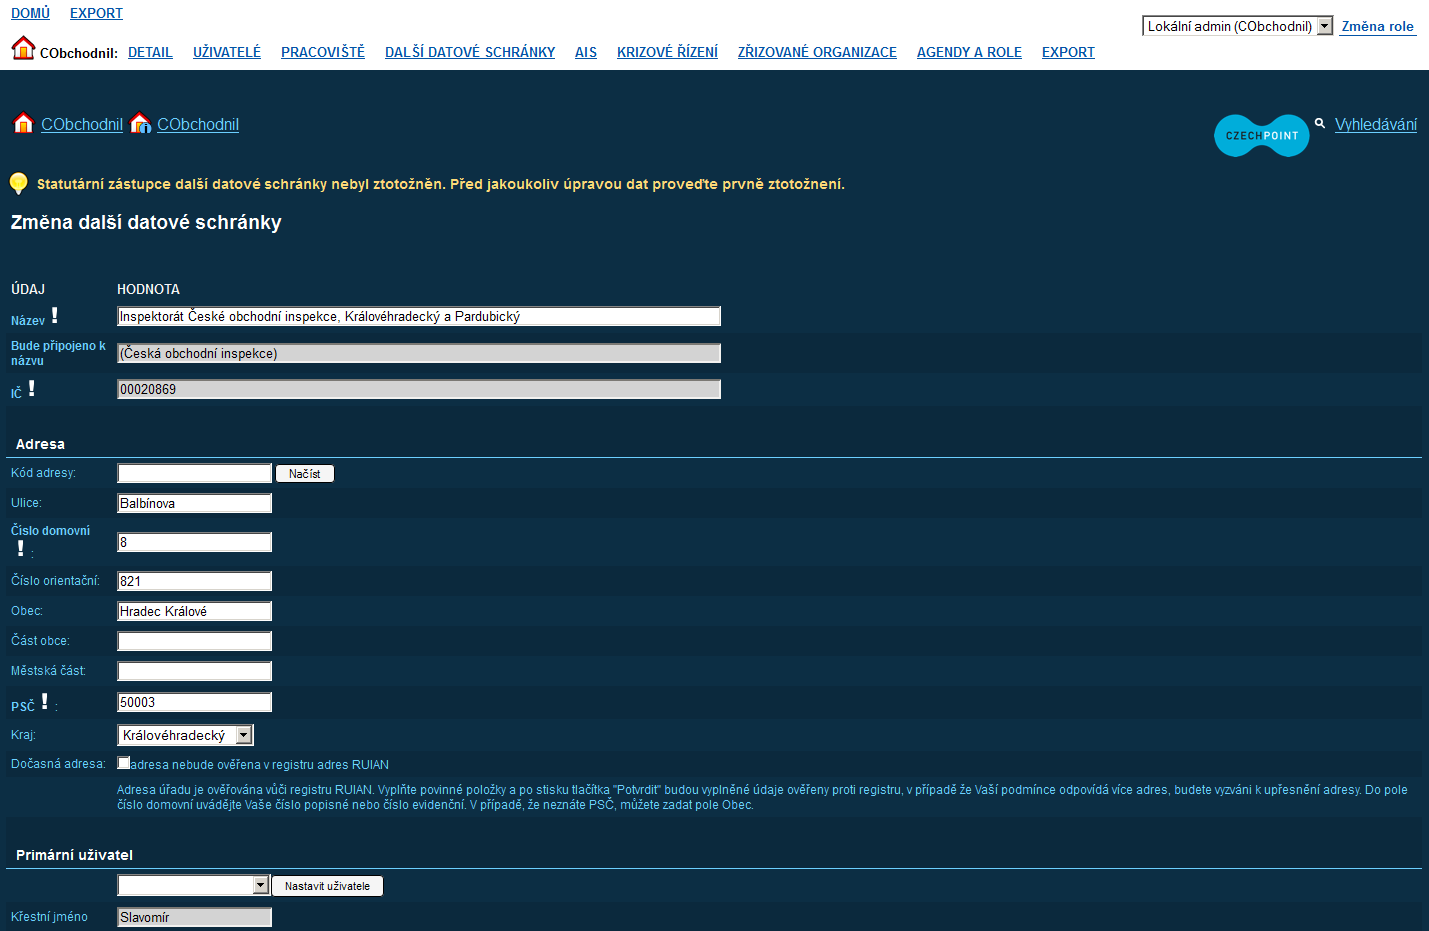Click the Adresa section heading
1429x931 pixels.
coord(40,444)
